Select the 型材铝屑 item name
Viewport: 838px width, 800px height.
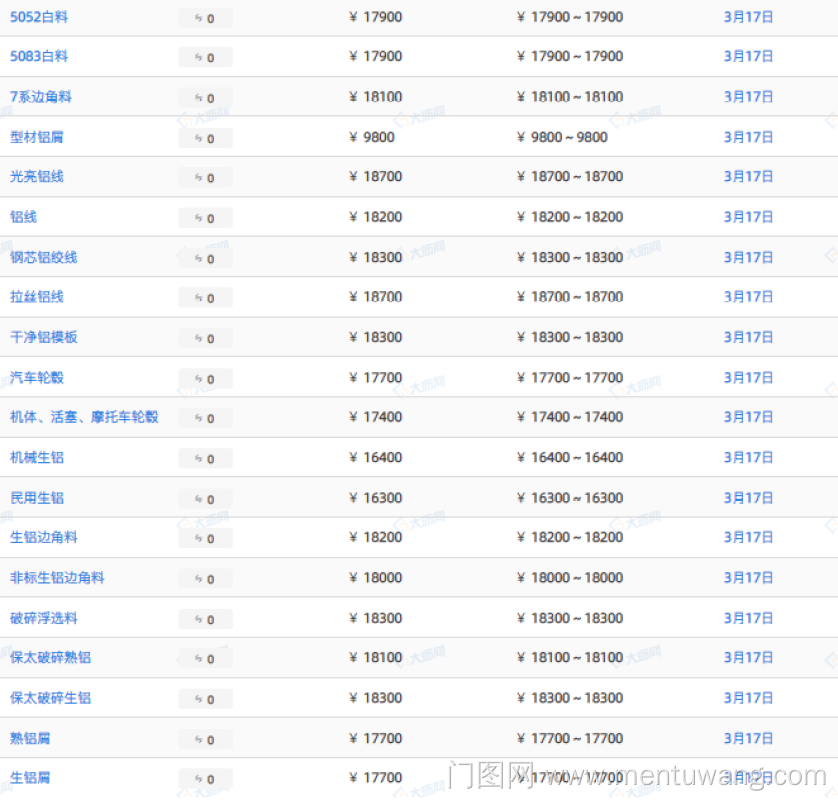click(37, 137)
